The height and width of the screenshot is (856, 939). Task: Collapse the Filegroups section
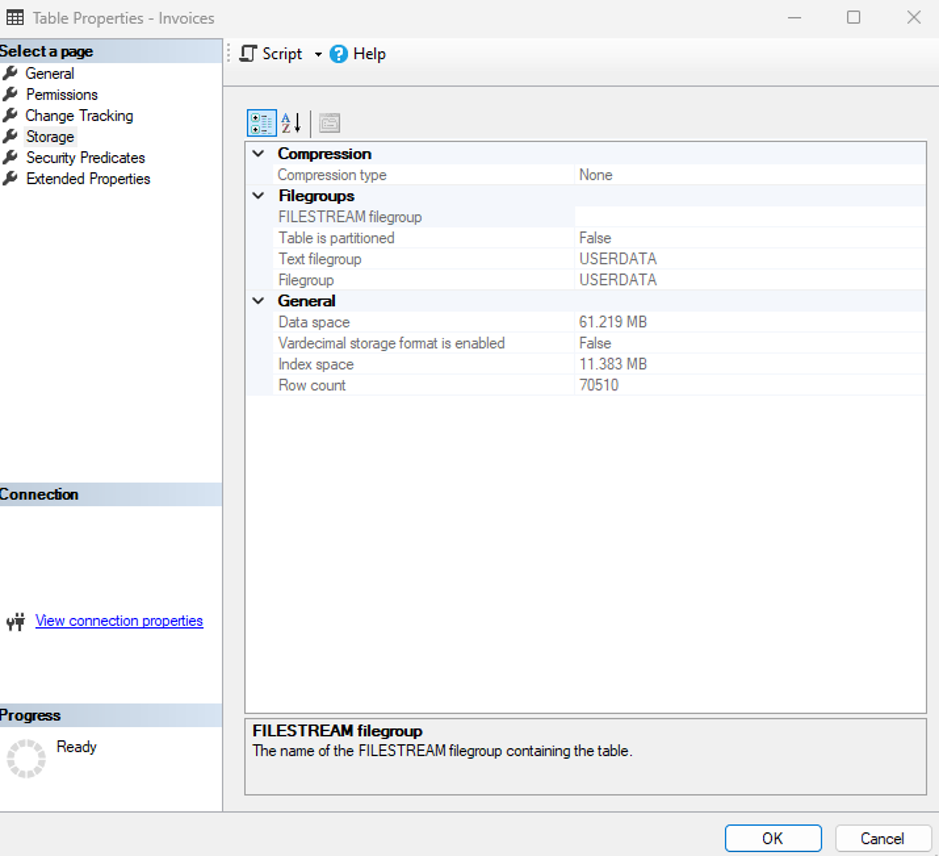pyautogui.click(x=258, y=196)
